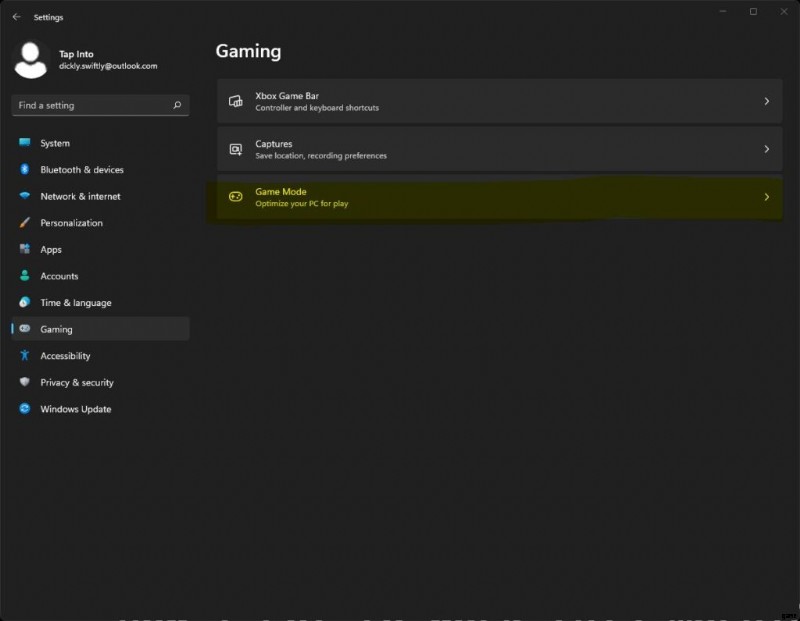This screenshot has height=621, width=800.
Task: Click the Personalization paintbrush icon
Action: point(24,222)
